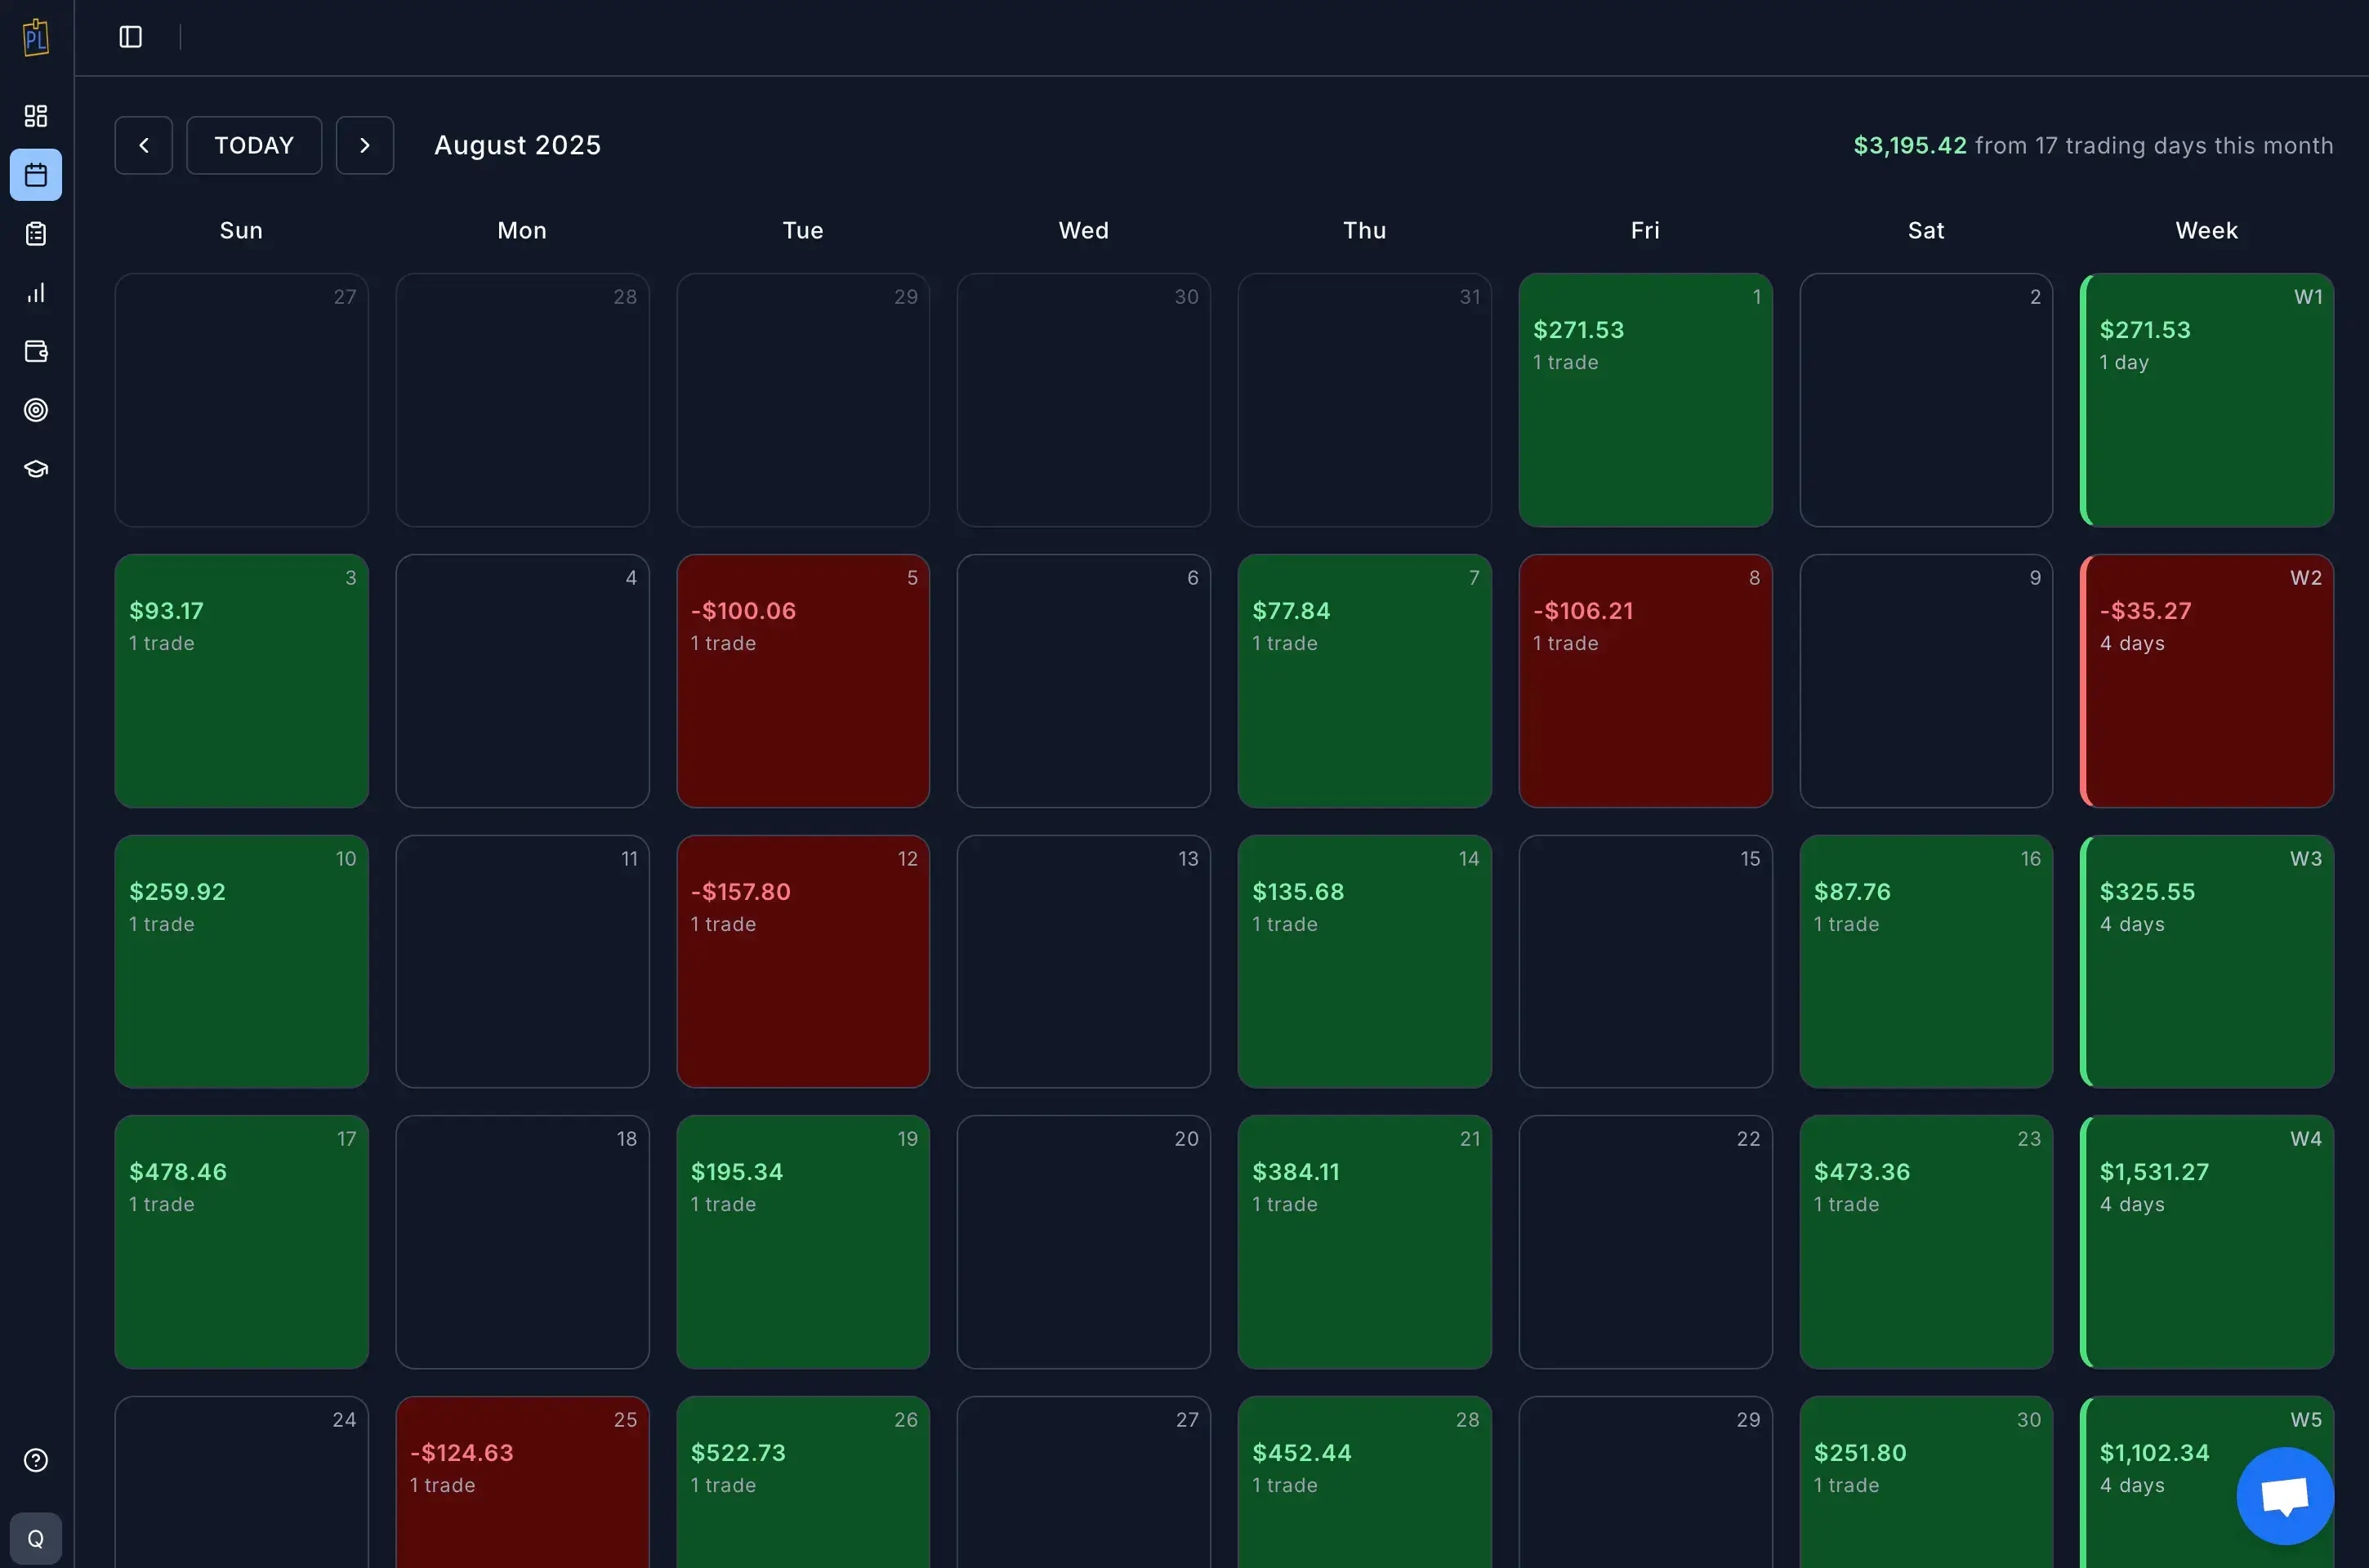Open the trade journal clipboard icon
Image resolution: width=2369 pixels, height=1568 pixels.
36,234
